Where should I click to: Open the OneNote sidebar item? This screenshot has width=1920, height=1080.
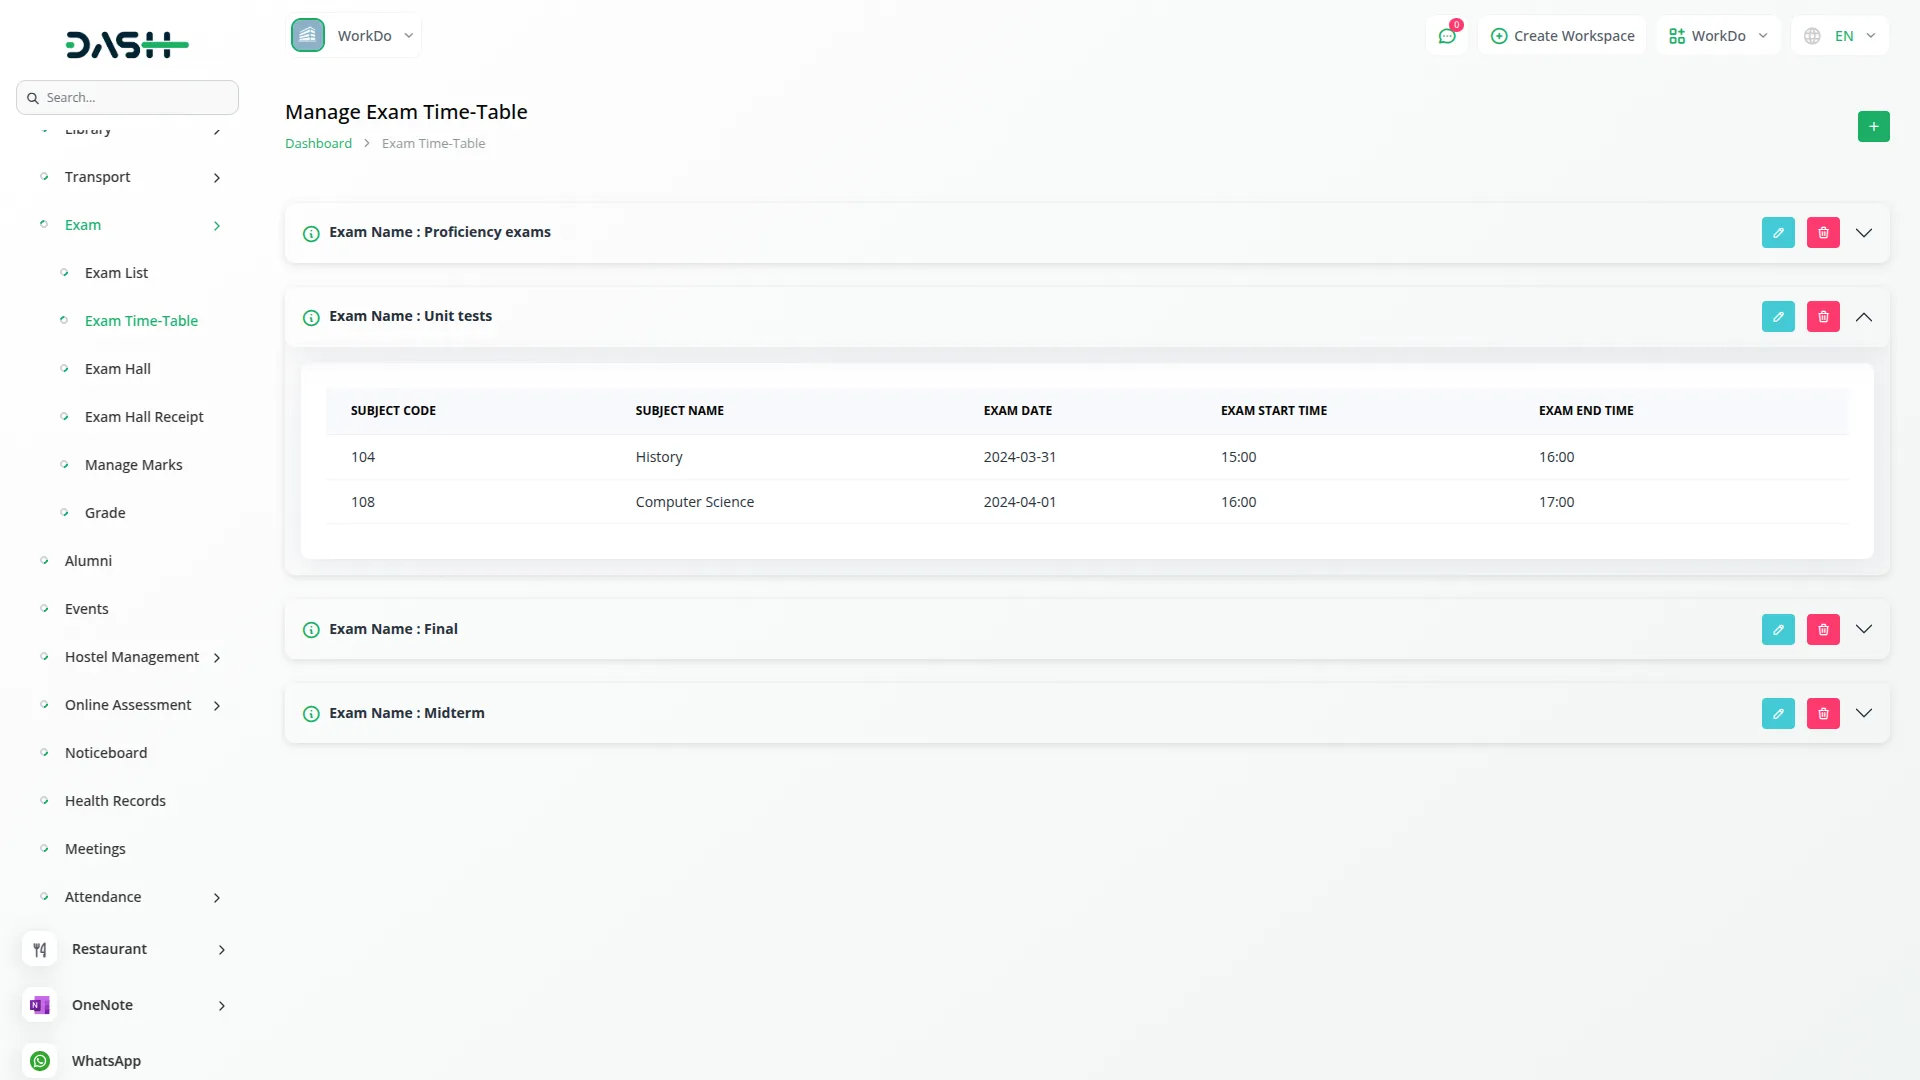click(x=102, y=1004)
